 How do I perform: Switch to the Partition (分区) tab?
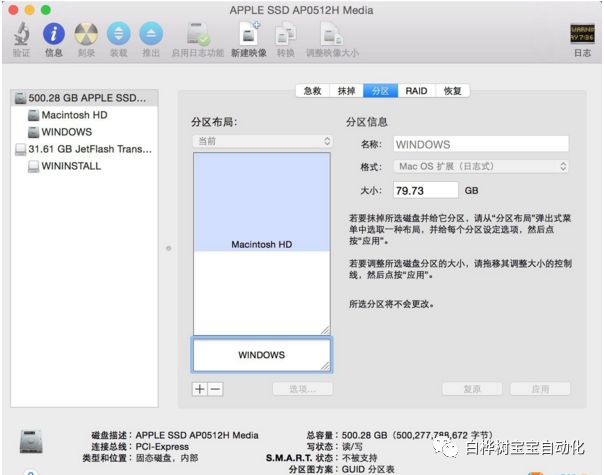(381, 91)
